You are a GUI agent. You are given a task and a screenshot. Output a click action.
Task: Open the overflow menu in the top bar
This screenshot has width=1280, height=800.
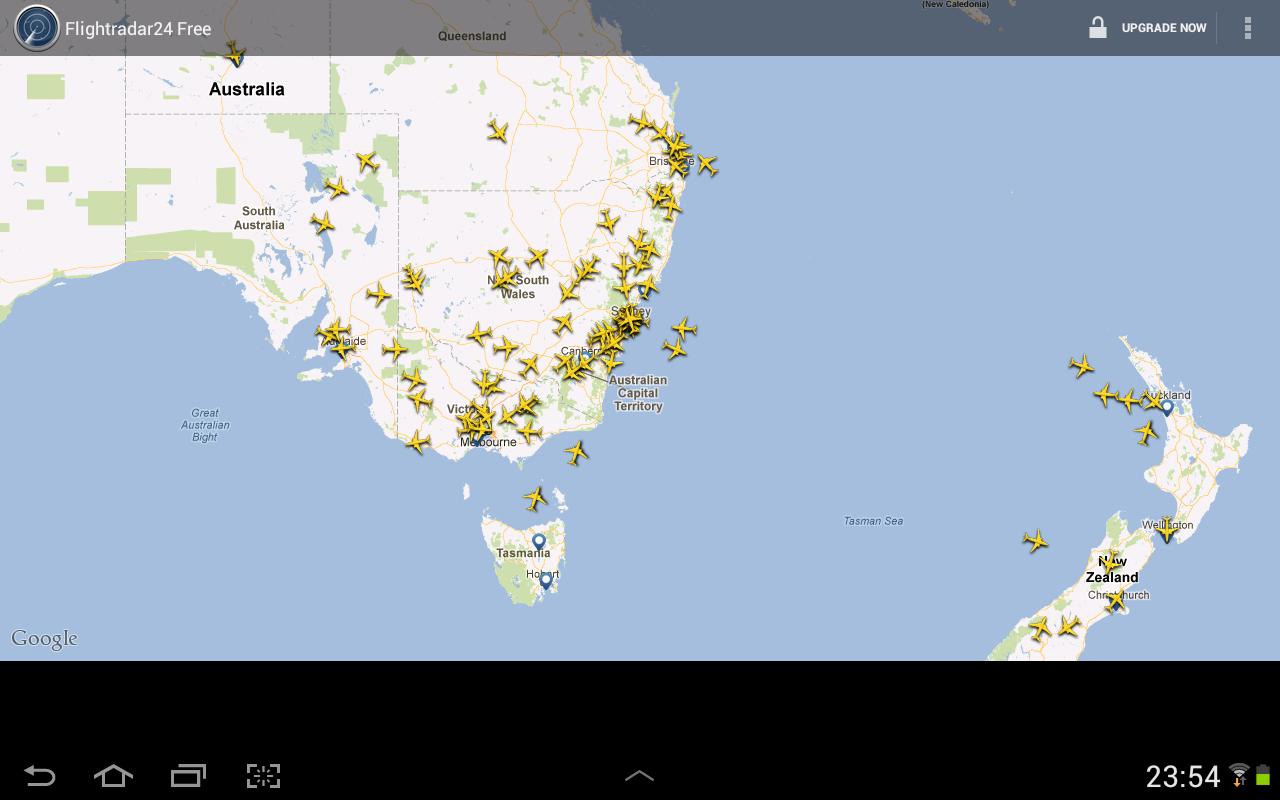(1247, 27)
